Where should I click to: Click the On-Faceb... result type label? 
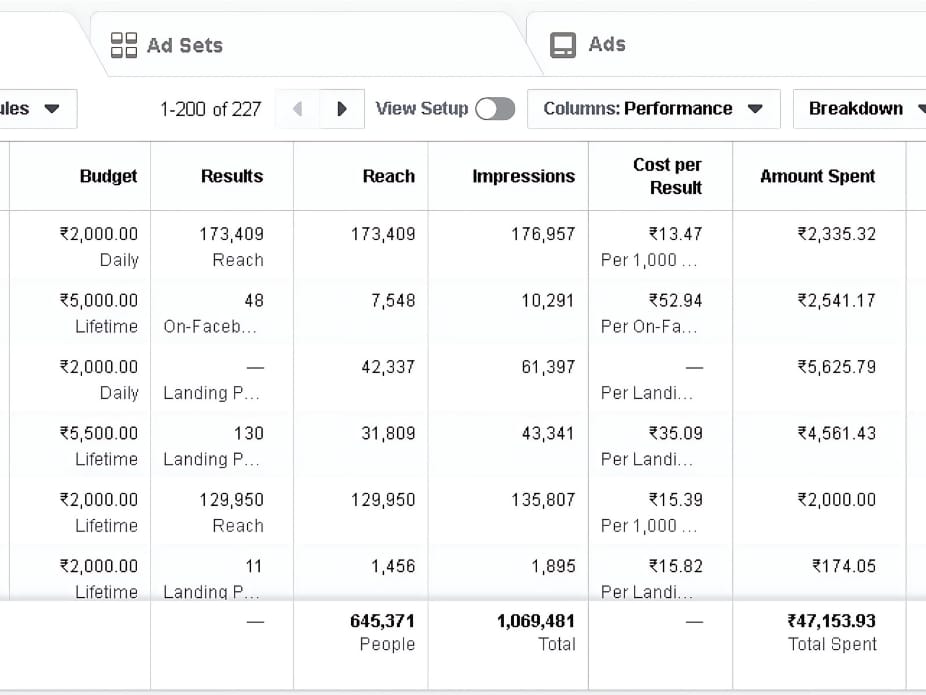[210, 327]
